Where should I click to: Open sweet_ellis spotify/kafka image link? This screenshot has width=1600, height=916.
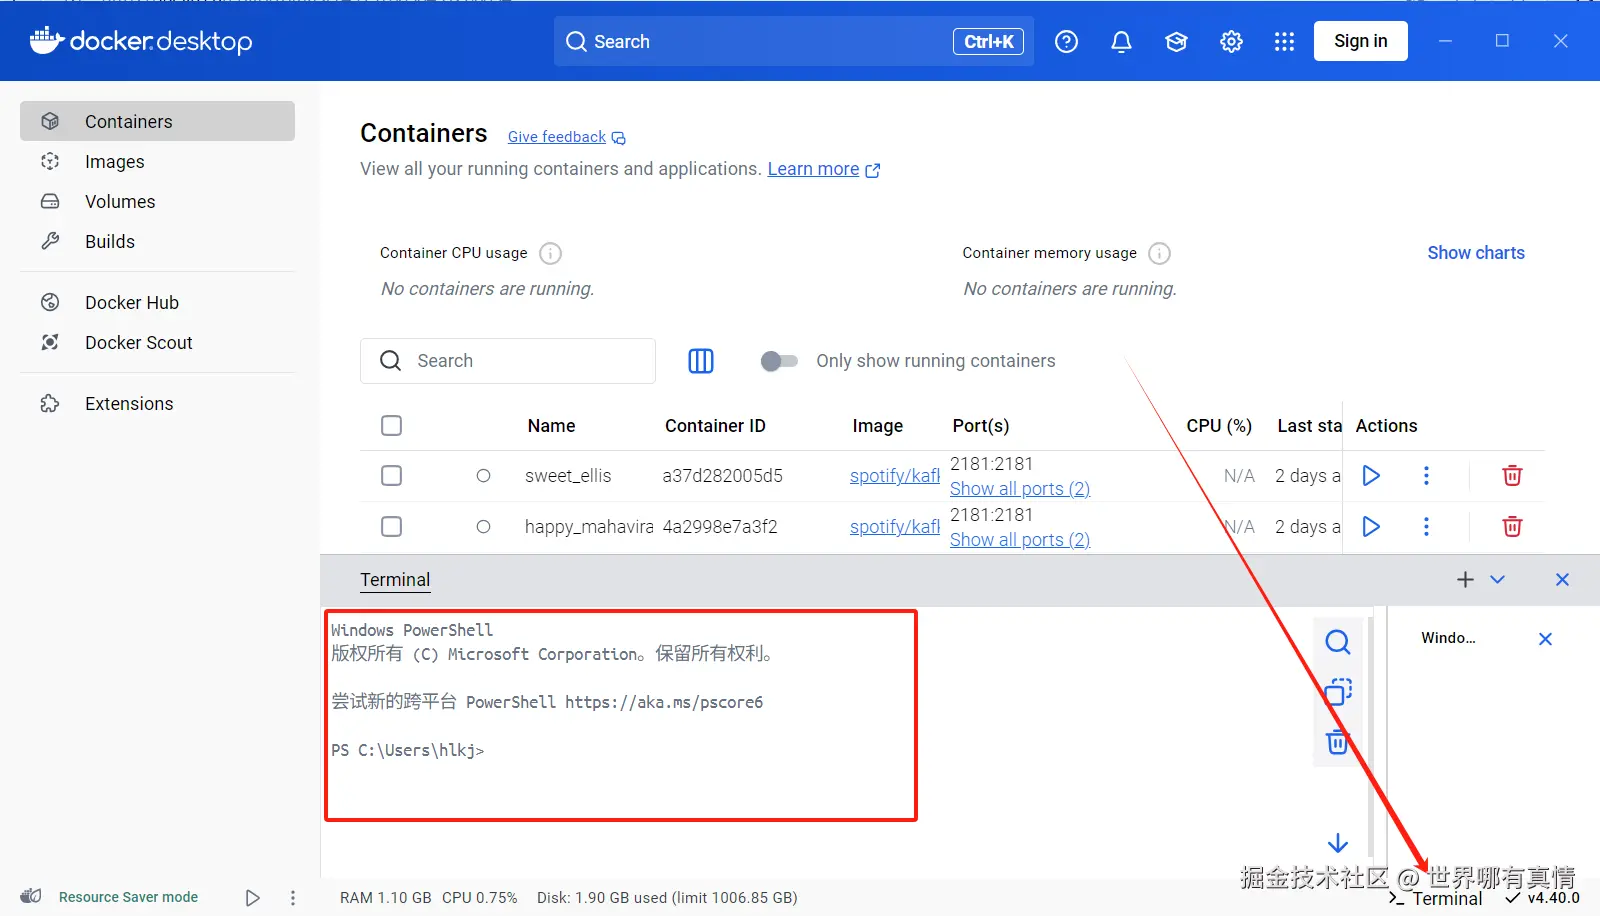click(895, 476)
